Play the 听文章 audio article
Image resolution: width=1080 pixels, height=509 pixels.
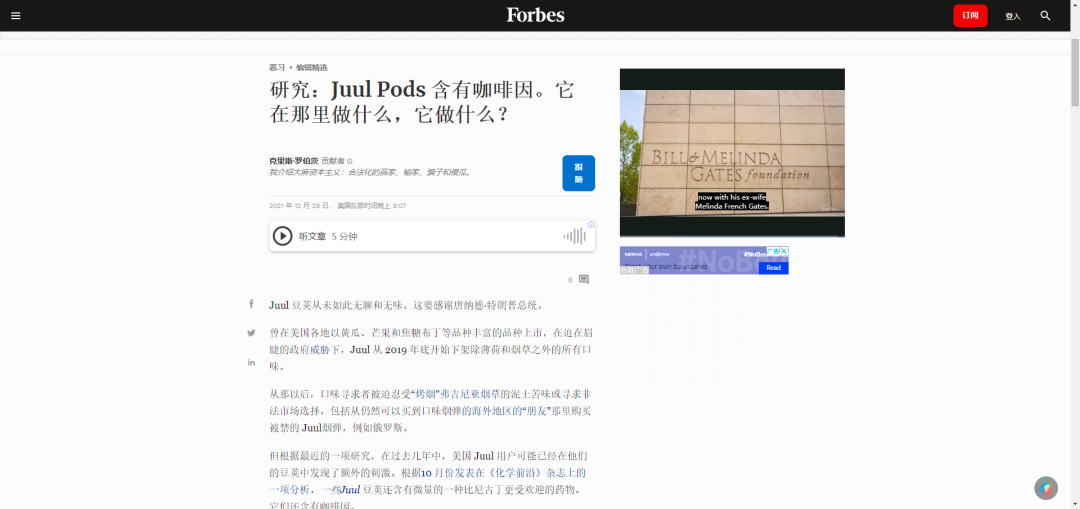282,236
